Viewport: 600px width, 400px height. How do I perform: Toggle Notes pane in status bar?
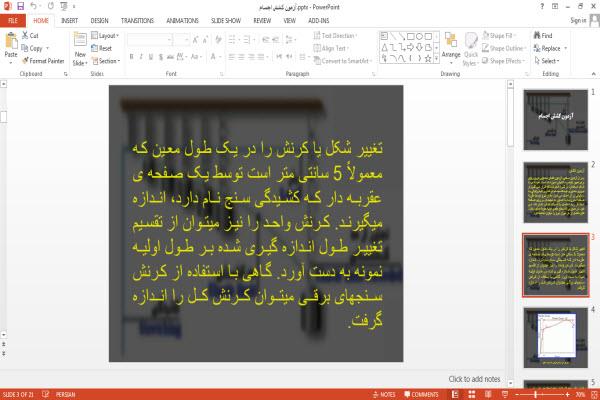pos(384,394)
